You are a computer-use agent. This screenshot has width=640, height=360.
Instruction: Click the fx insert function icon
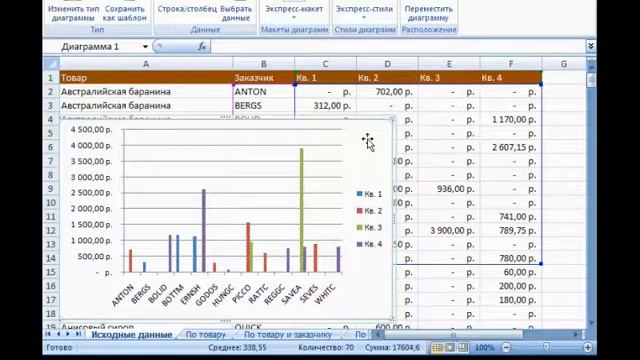202,47
